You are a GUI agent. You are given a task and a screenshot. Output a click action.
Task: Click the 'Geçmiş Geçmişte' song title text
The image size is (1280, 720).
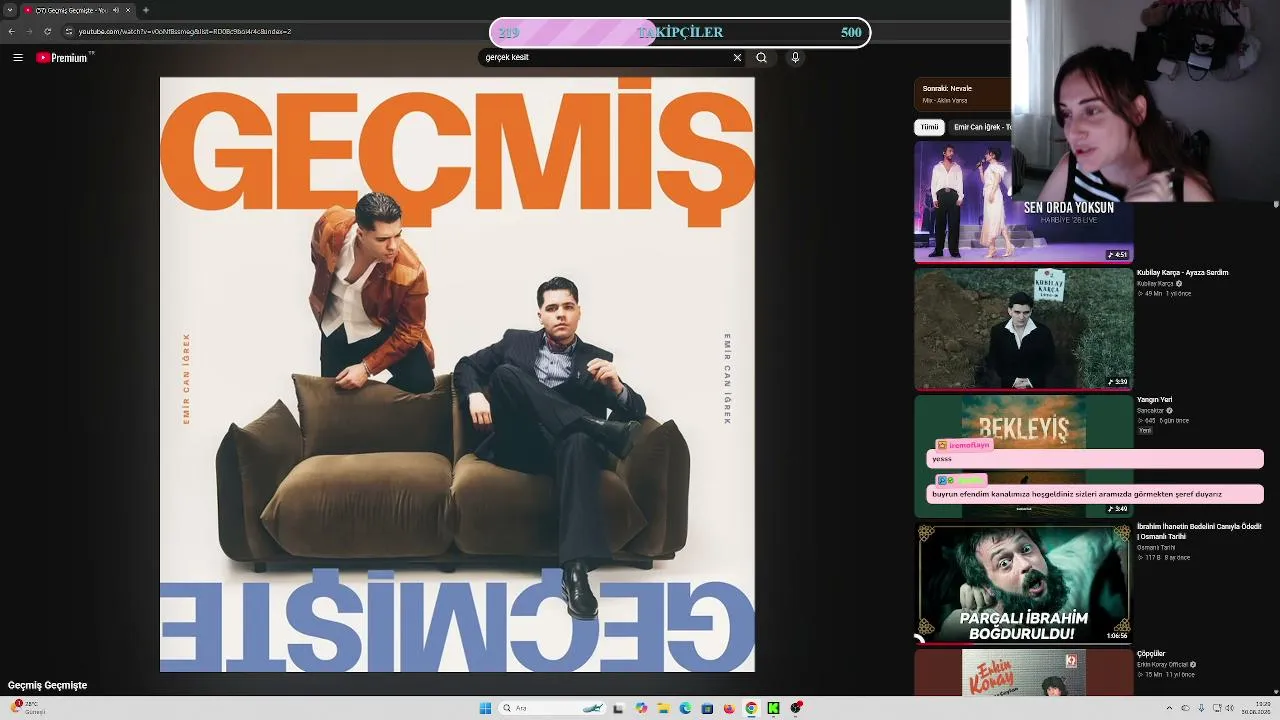[47, 686]
